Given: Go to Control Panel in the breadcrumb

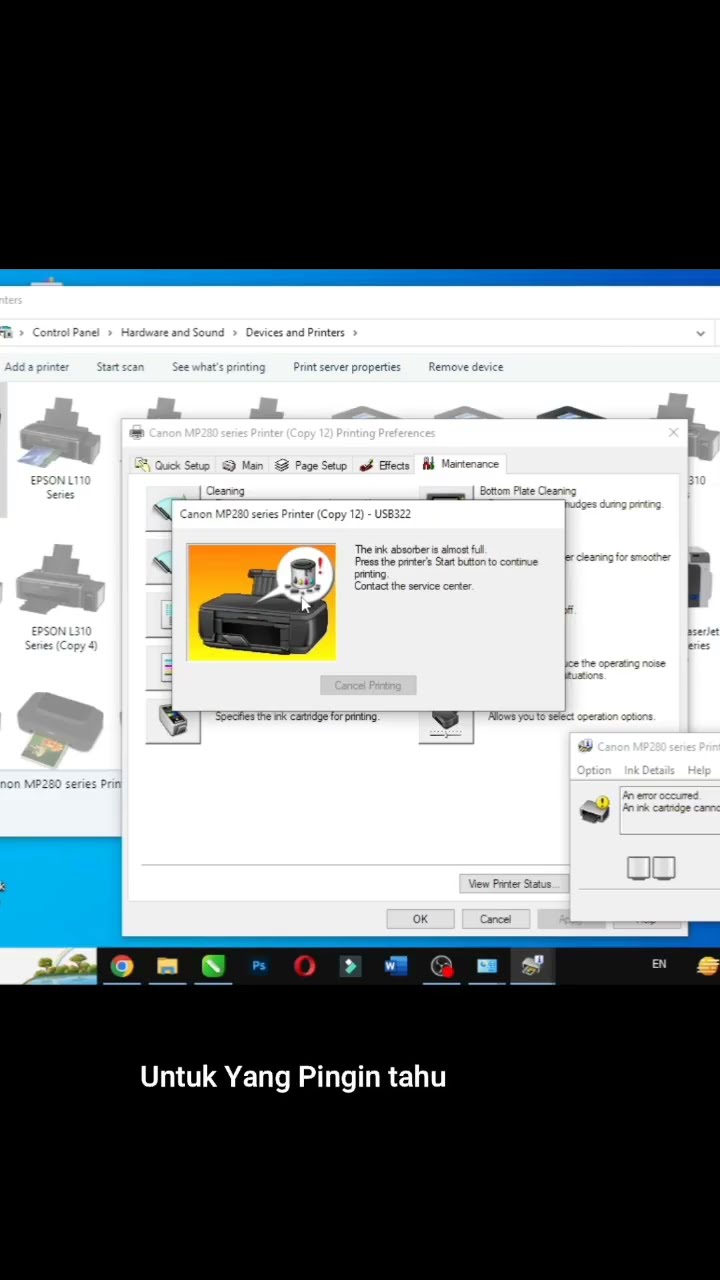Looking at the screenshot, I should pos(66,332).
